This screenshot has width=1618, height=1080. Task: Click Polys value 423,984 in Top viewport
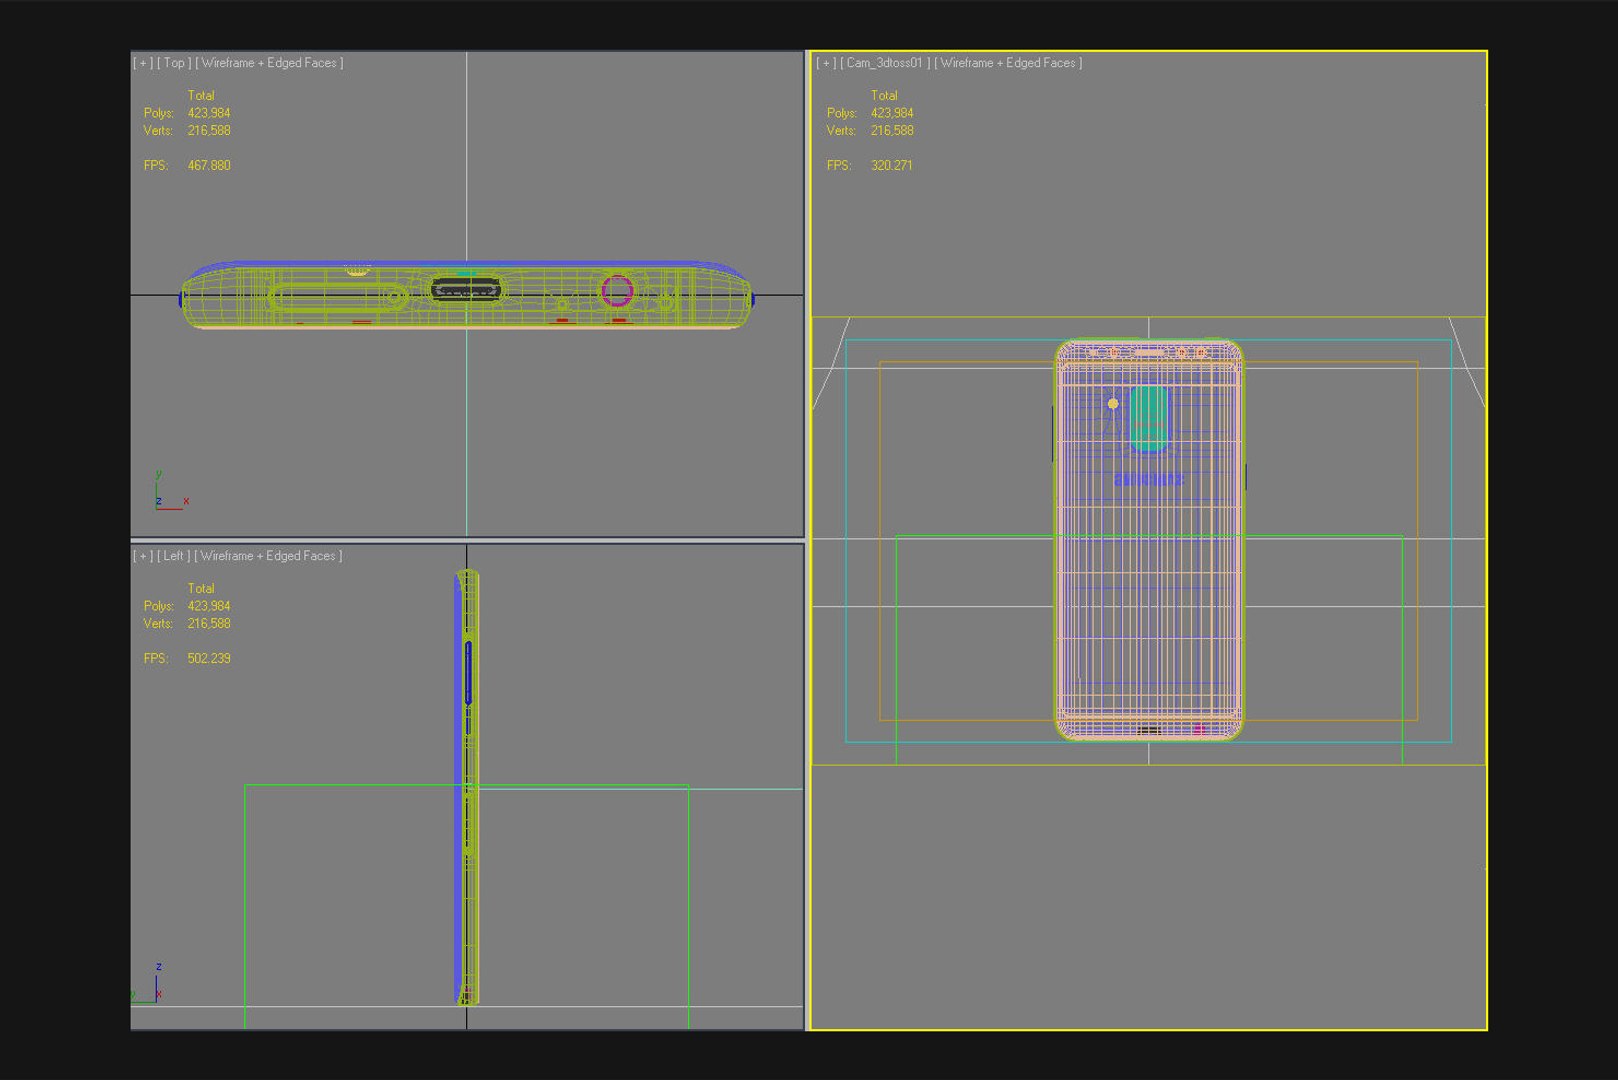[x=209, y=113]
